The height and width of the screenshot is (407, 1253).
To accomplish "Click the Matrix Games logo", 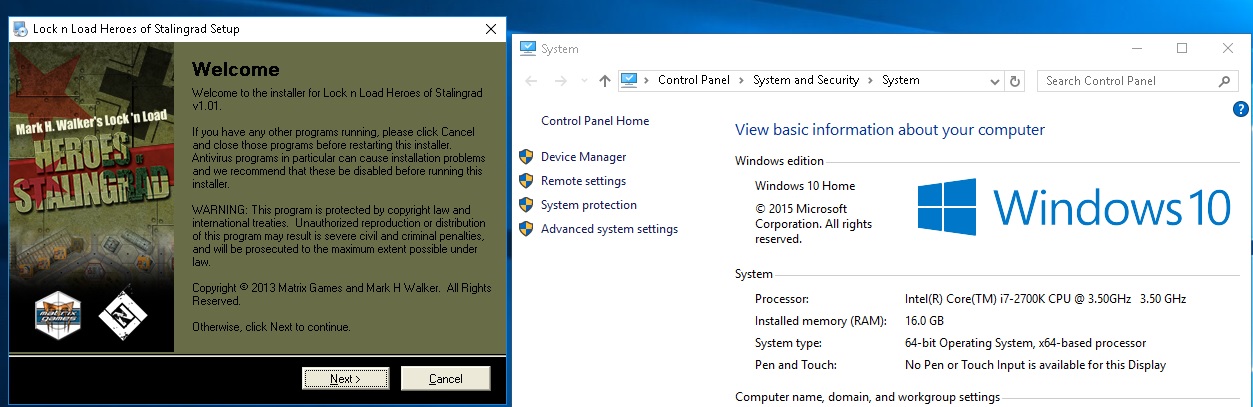I will pyautogui.click(x=57, y=315).
